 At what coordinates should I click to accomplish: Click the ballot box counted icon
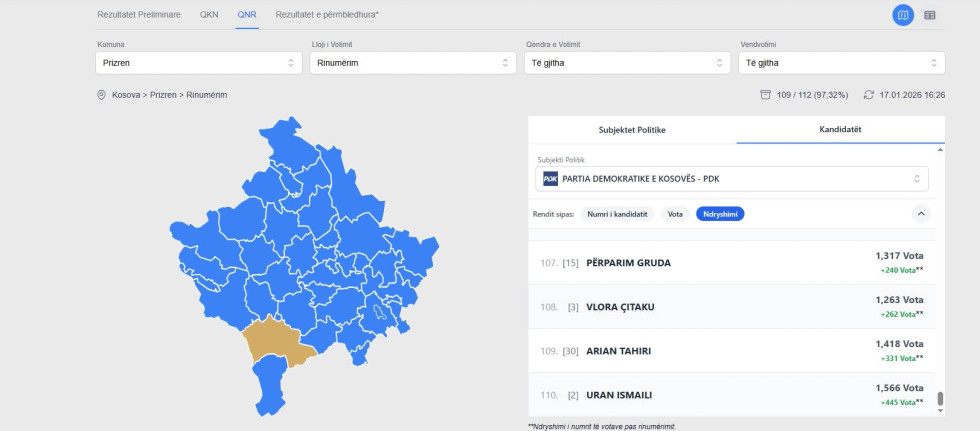(x=765, y=95)
